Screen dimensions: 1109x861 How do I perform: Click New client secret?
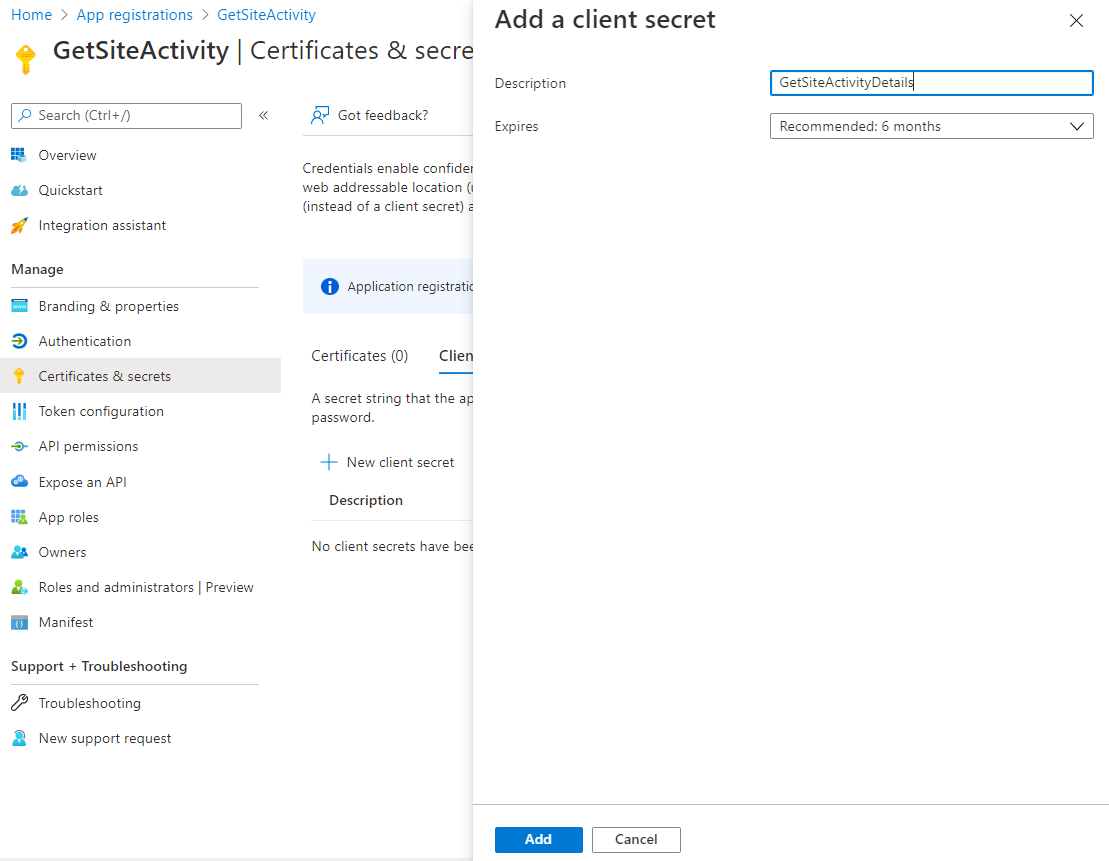388,463
